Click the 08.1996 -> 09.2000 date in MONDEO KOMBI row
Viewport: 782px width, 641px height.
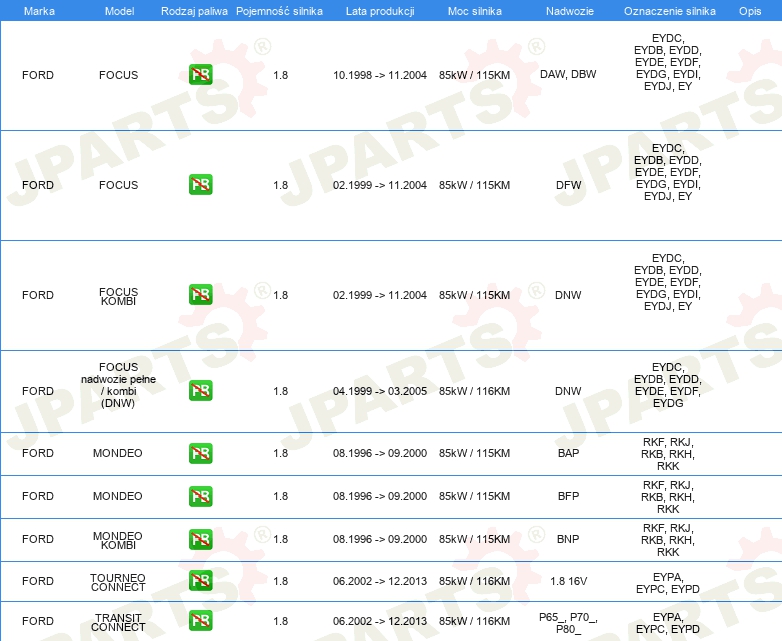coord(380,539)
